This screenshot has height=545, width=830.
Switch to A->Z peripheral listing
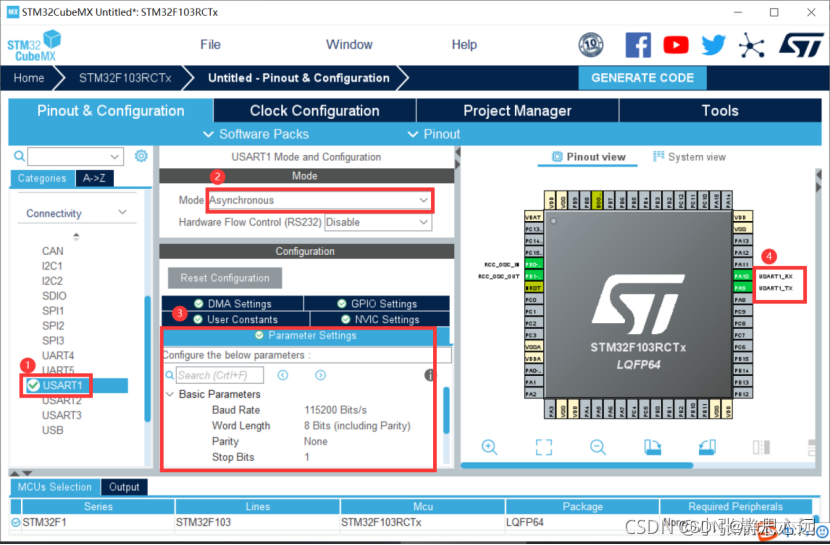[94, 178]
